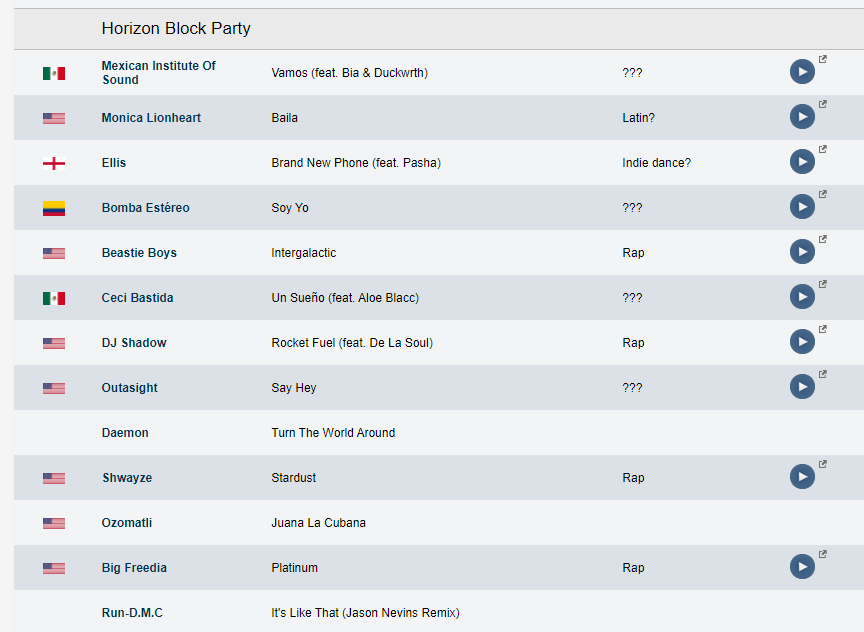The width and height of the screenshot is (864, 632).
Task: Play Vamos by Mexican Institute Of Sound
Action: pos(802,72)
